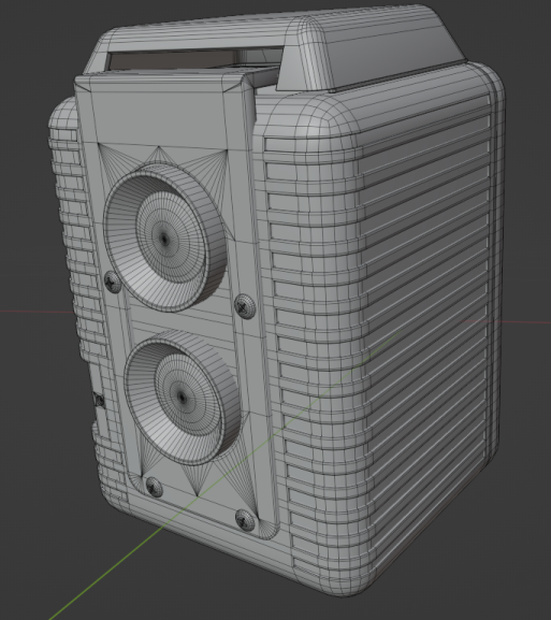Select the small knob on the camera's left side

99,401
